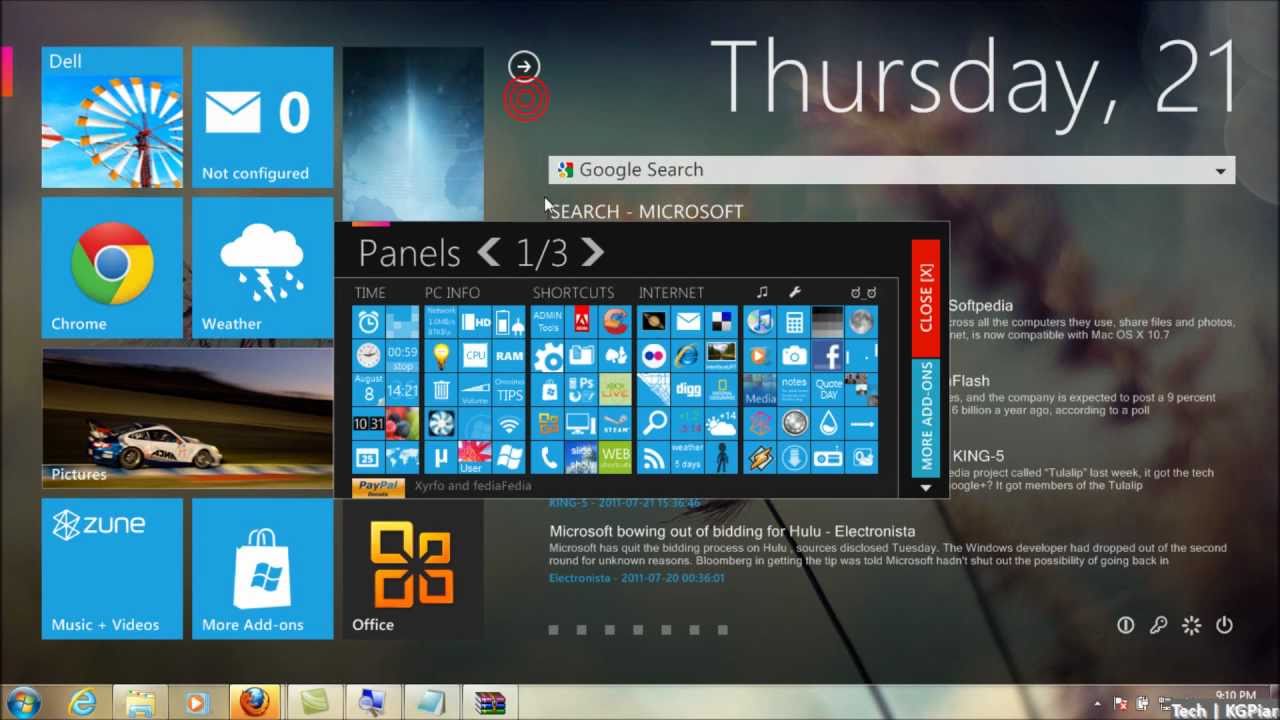Select the analog clock tile
Viewport: 1280px width, 720px height.
[369, 355]
